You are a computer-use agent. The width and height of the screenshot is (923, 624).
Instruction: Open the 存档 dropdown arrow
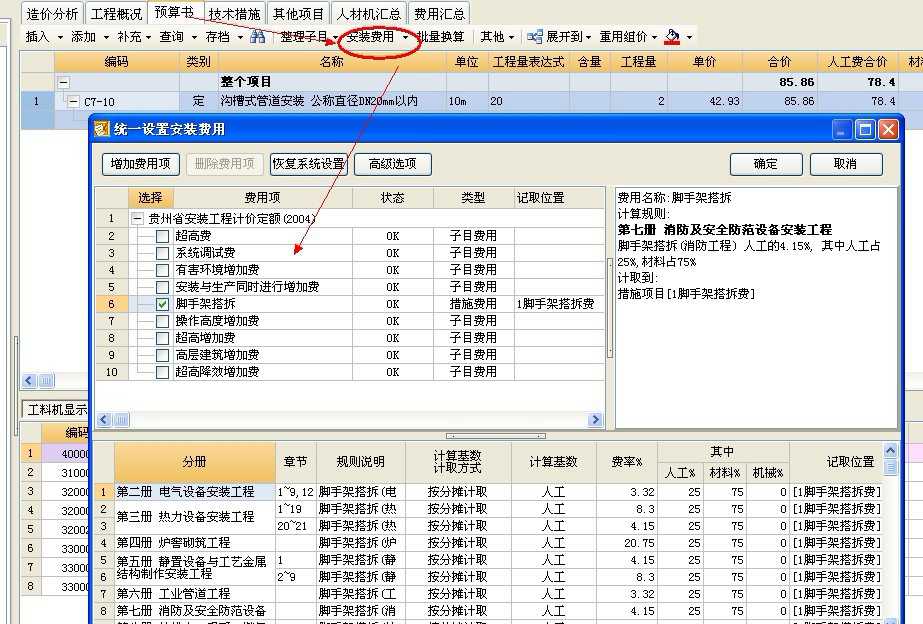tap(240, 37)
